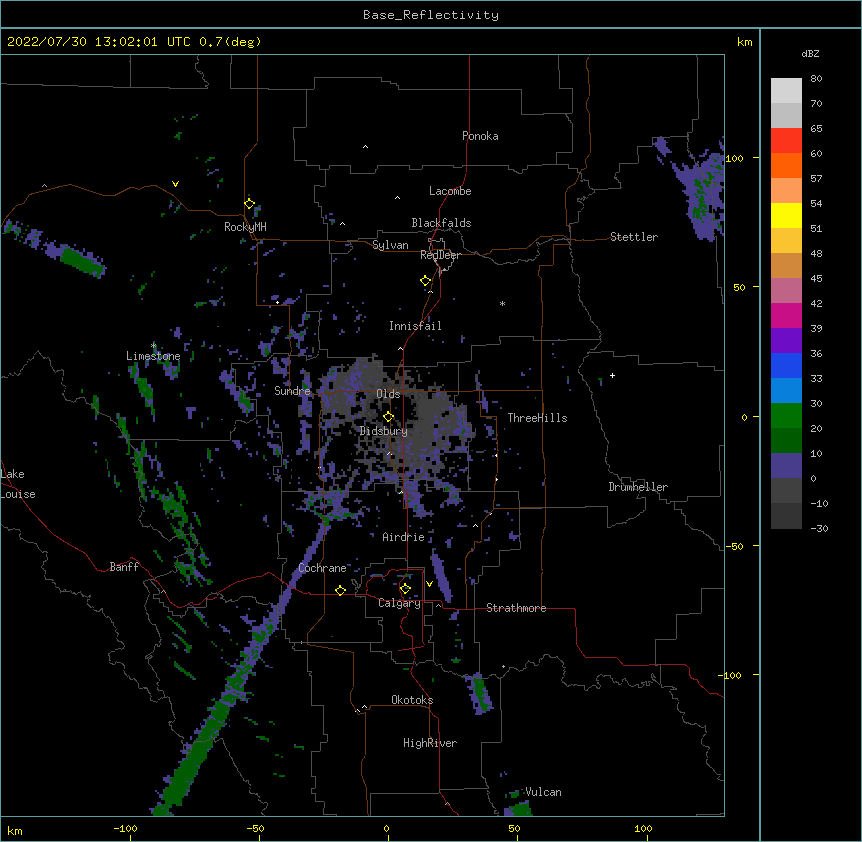Select the purple 36-39 dBZ legend band
This screenshot has width=862, height=842.
point(786,341)
